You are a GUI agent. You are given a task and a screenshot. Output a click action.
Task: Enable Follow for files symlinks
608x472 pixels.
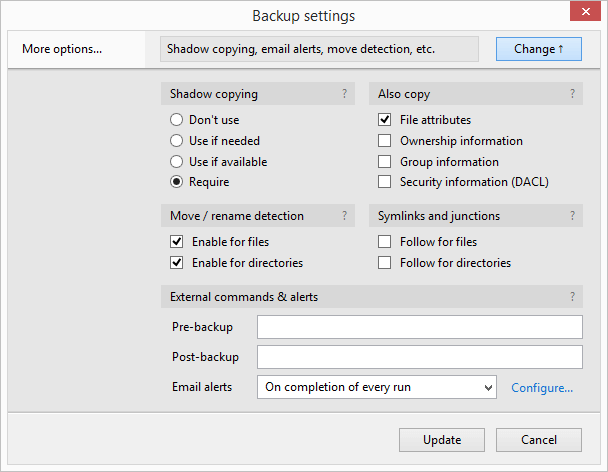tap(385, 242)
